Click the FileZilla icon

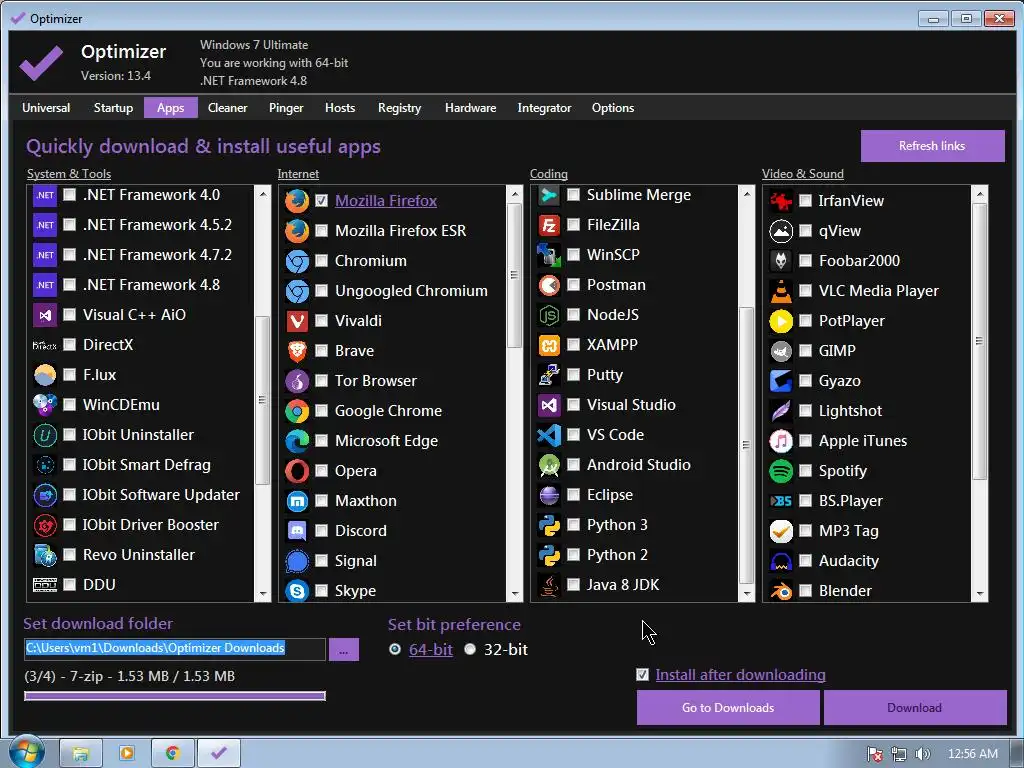(x=549, y=225)
